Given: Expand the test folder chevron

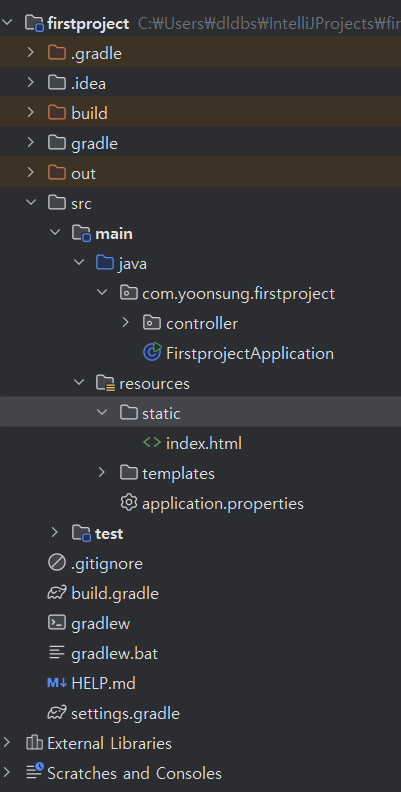Looking at the screenshot, I should click(55, 532).
